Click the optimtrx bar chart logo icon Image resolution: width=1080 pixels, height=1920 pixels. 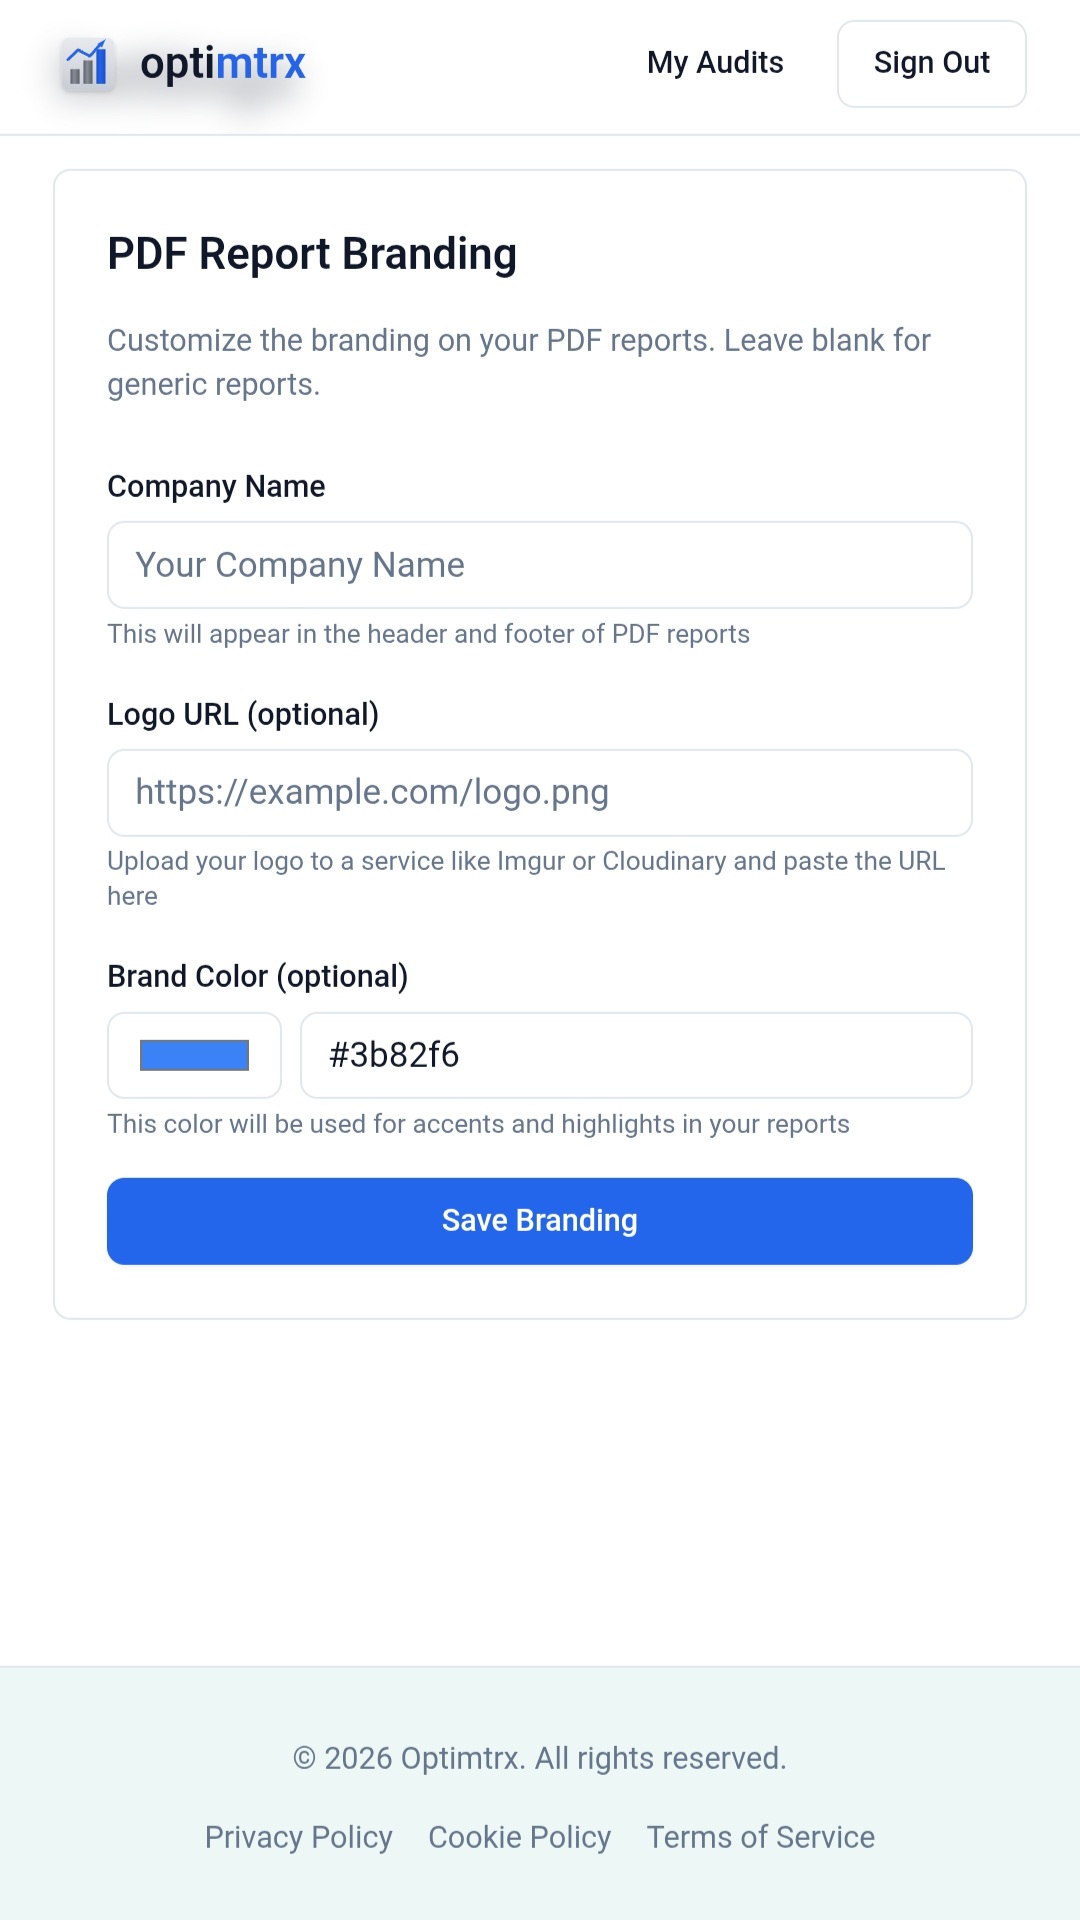pyautogui.click(x=87, y=64)
